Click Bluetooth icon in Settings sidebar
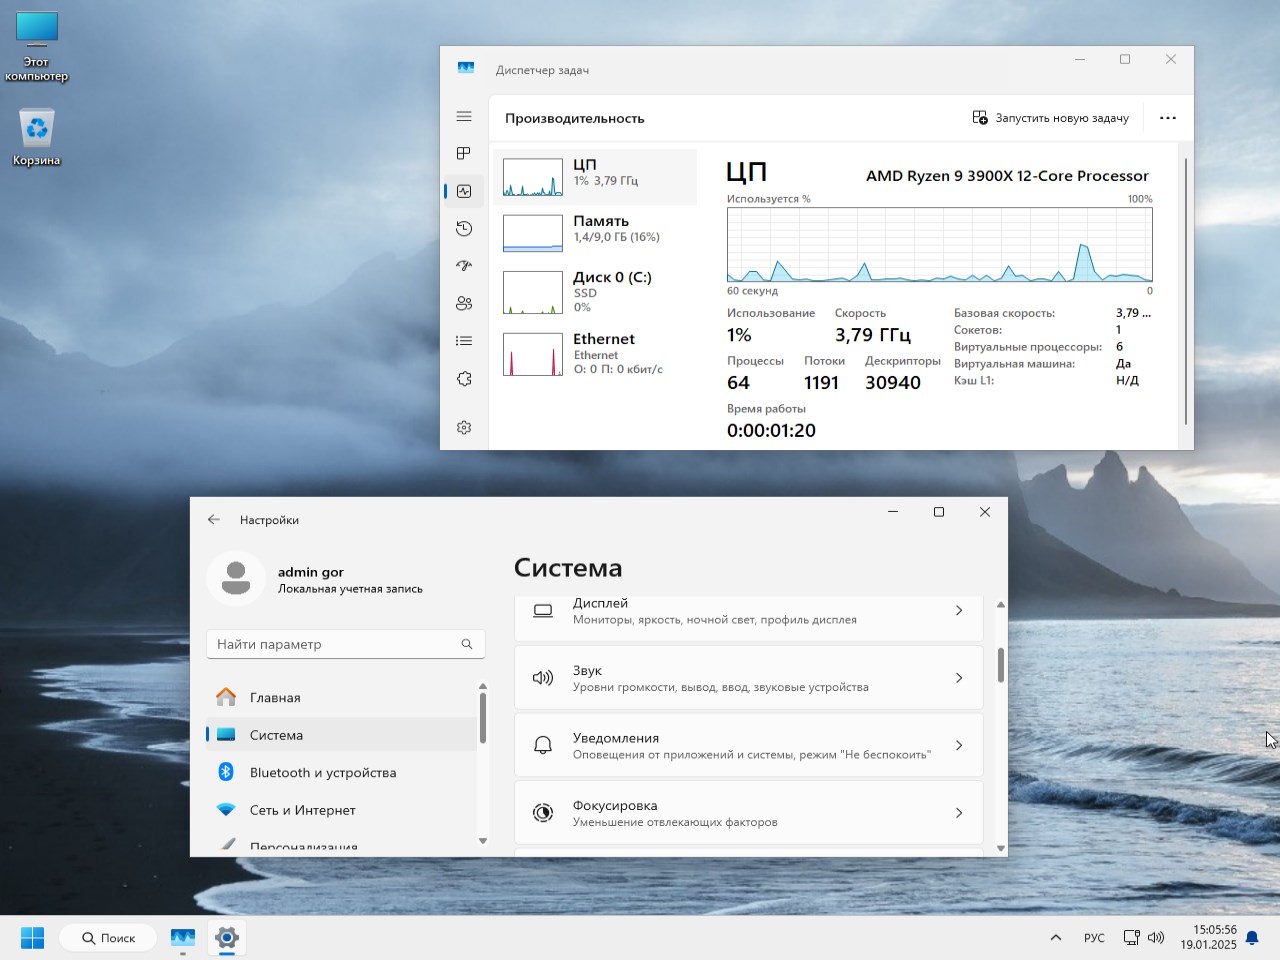This screenshot has width=1280, height=960. pyautogui.click(x=226, y=772)
